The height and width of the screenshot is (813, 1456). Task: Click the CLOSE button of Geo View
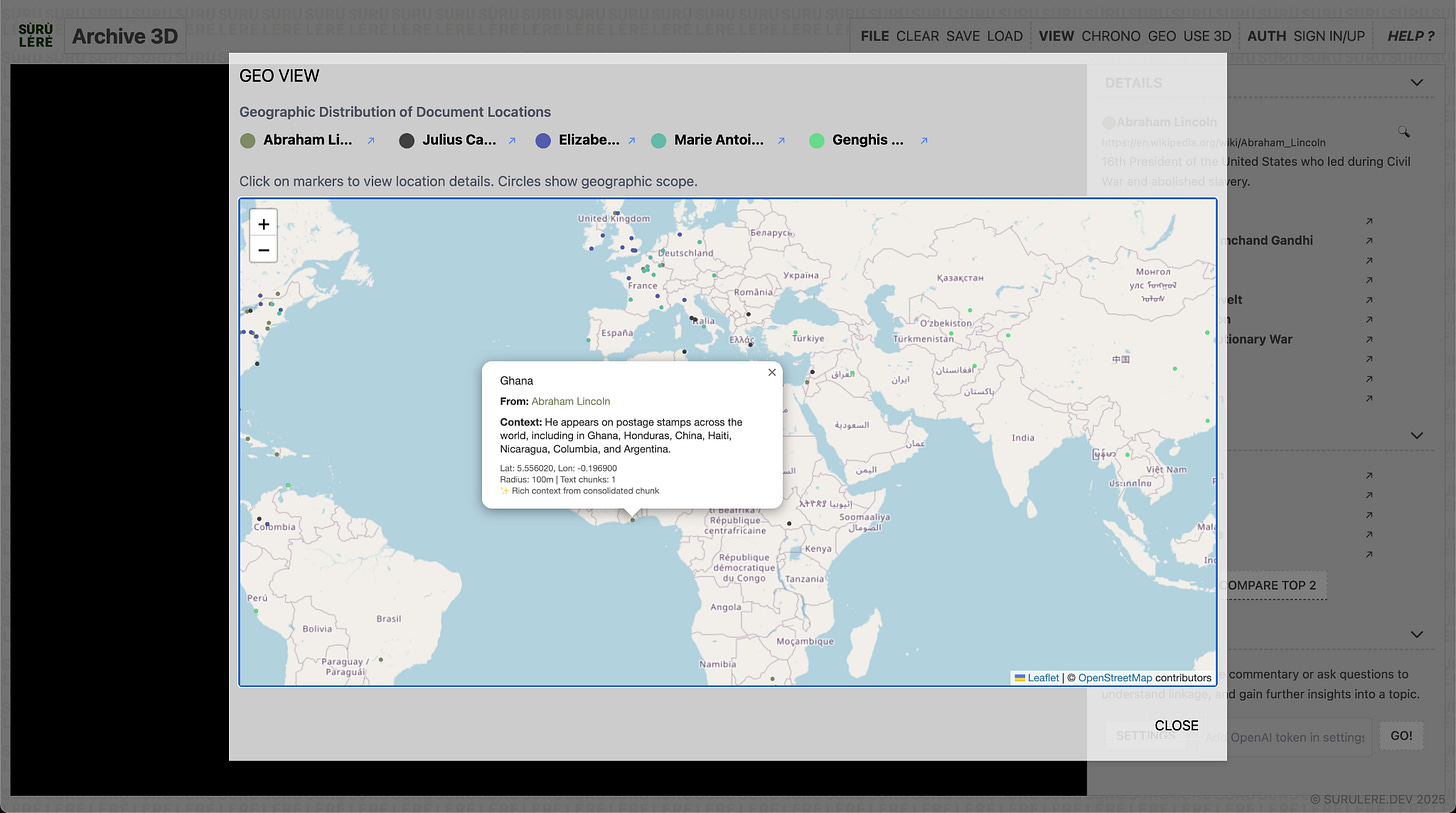pyautogui.click(x=1176, y=726)
